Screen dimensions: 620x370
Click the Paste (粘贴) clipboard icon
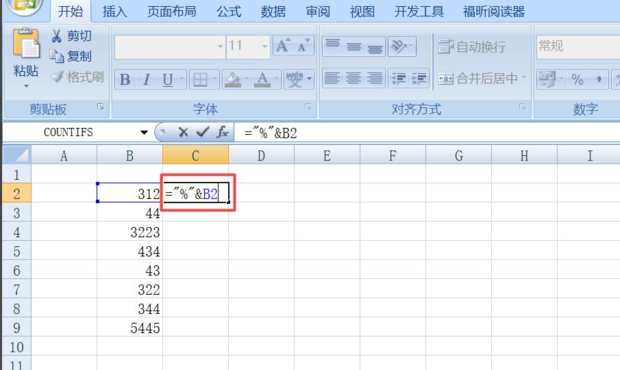pos(26,44)
